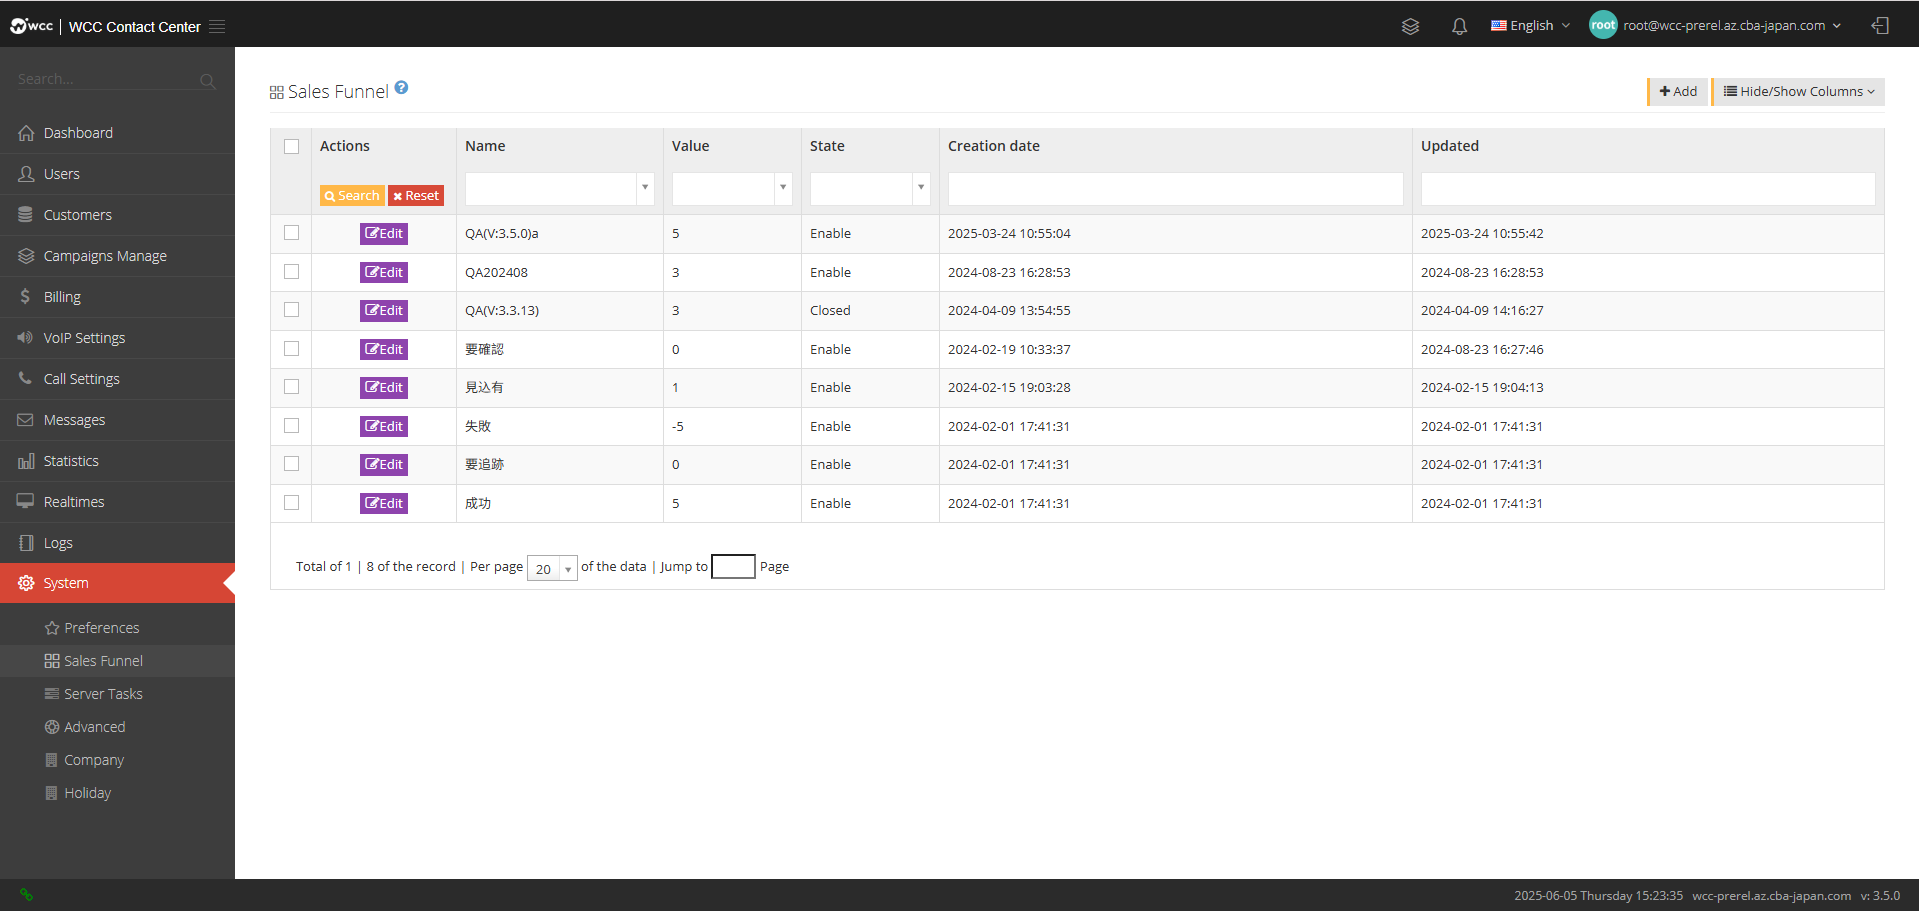Click the Statistics bar chart icon
The width and height of the screenshot is (1919, 911).
point(26,461)
